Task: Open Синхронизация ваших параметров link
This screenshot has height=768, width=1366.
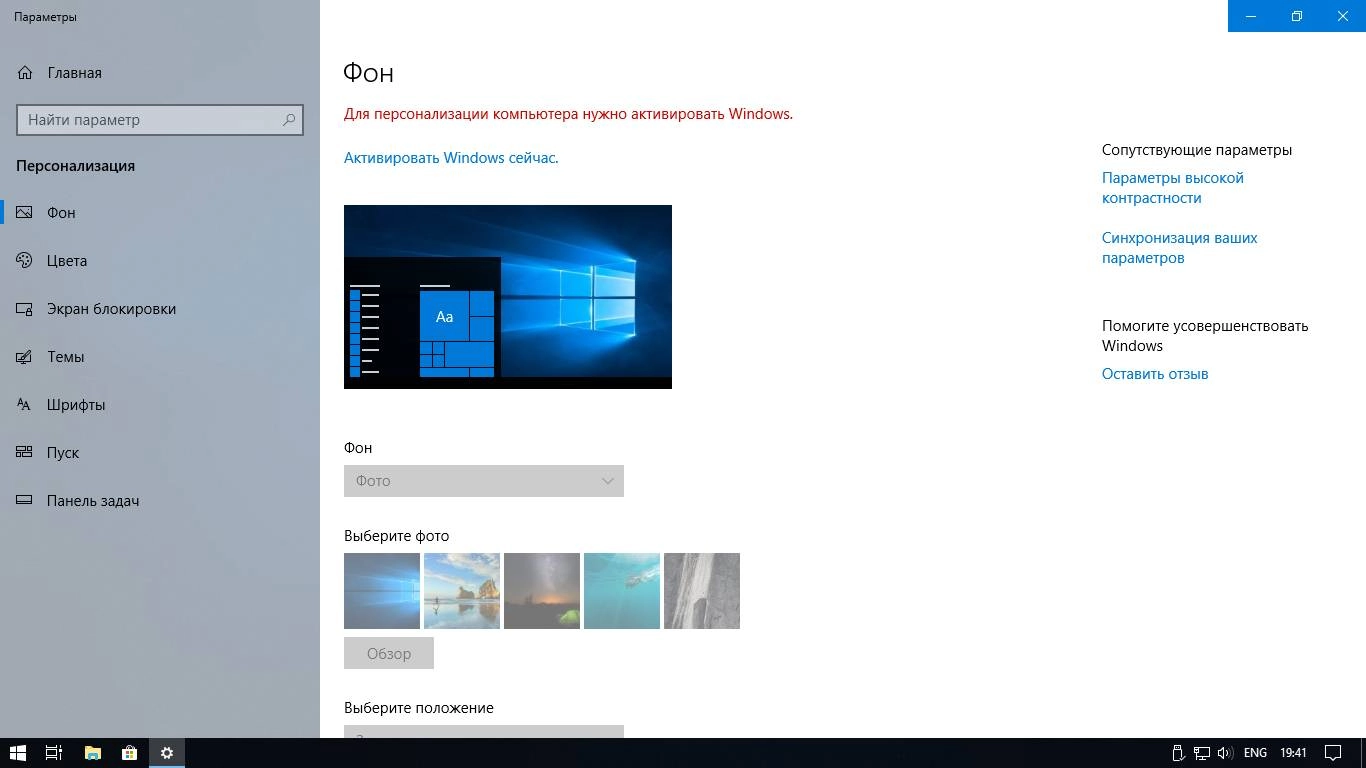Action: click(x=1180, y=248)
